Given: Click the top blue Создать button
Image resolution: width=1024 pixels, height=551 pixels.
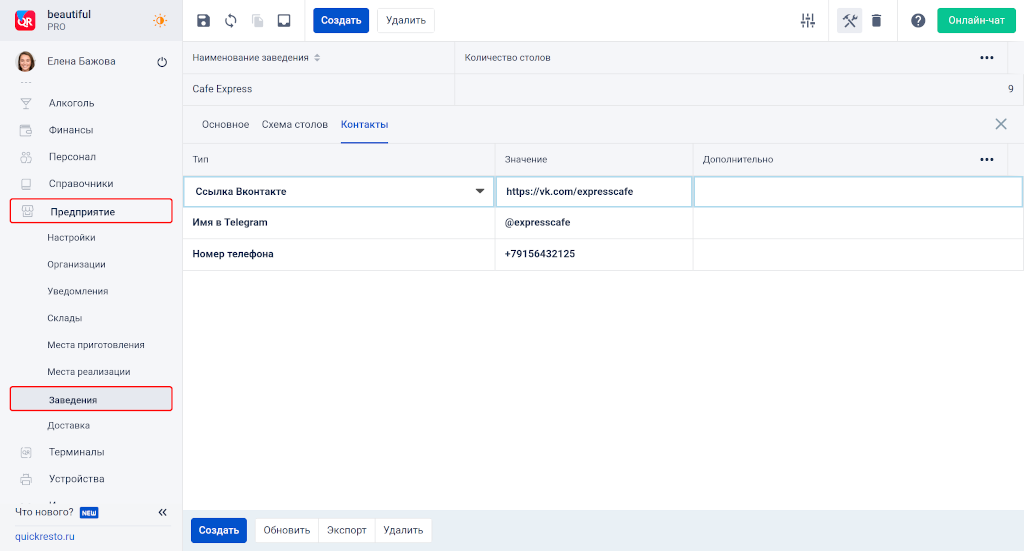Looking at the screenshot, I should 341,20.
